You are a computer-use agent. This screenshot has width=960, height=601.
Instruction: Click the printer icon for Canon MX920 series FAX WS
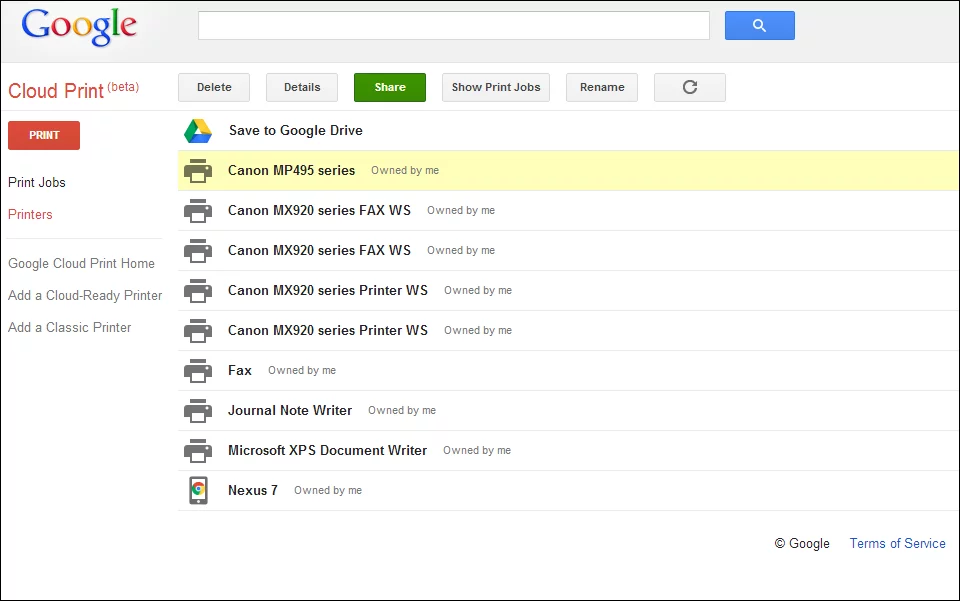coord(198,210)
